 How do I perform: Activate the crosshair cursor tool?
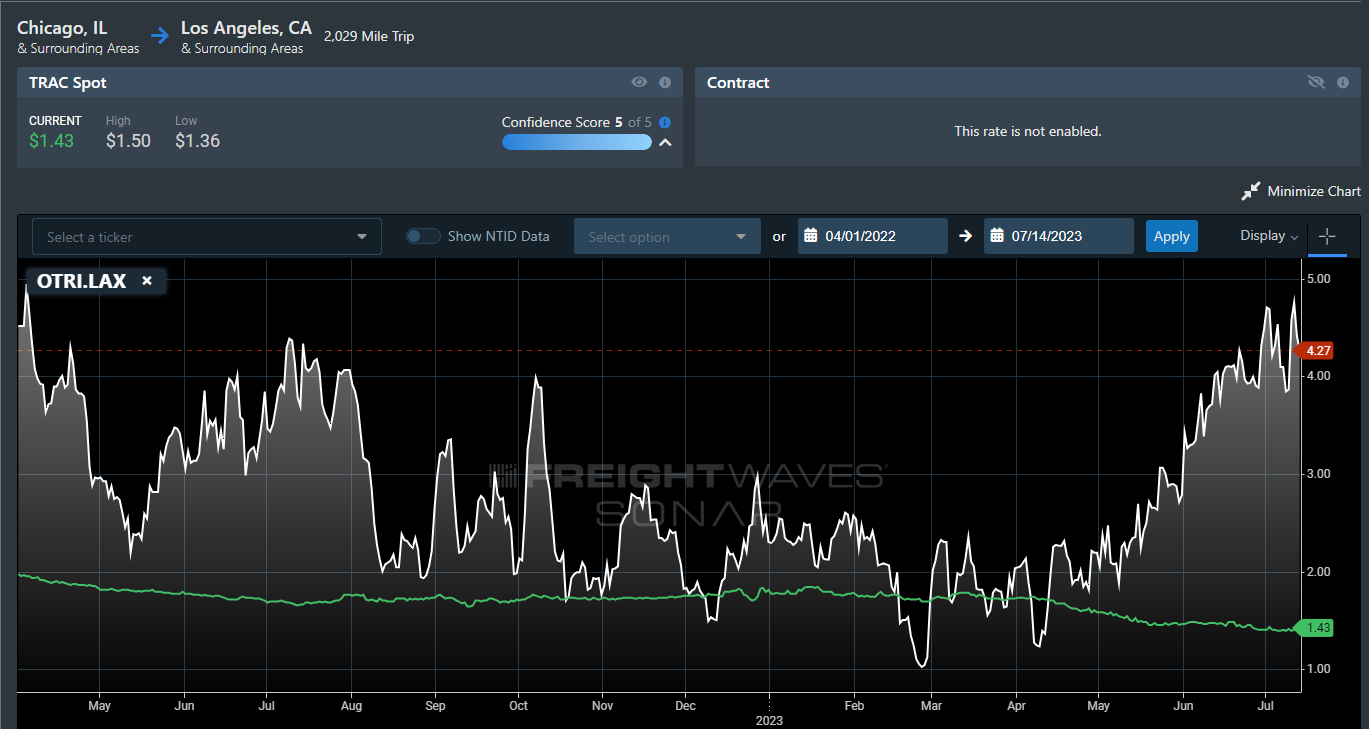pos(1327,237)
